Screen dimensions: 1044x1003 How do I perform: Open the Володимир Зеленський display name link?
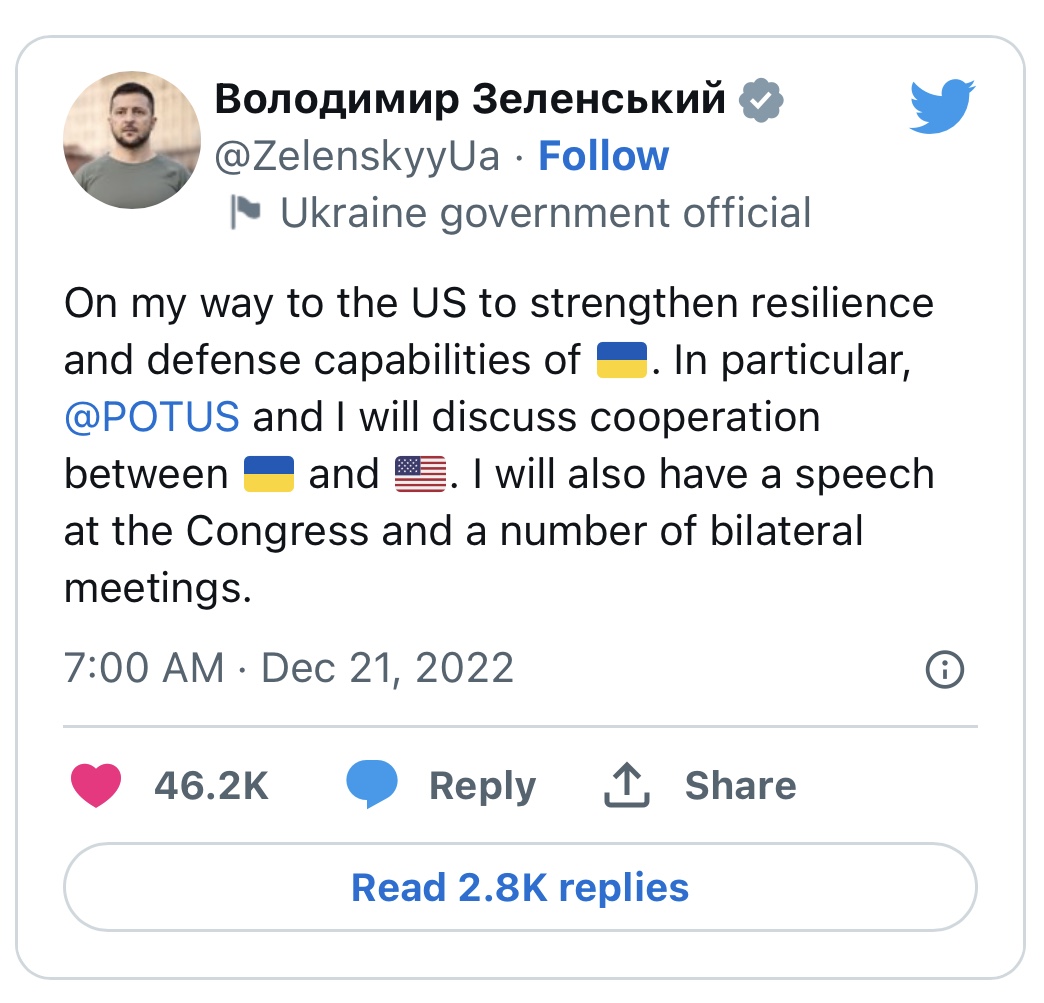coord(470,99)
